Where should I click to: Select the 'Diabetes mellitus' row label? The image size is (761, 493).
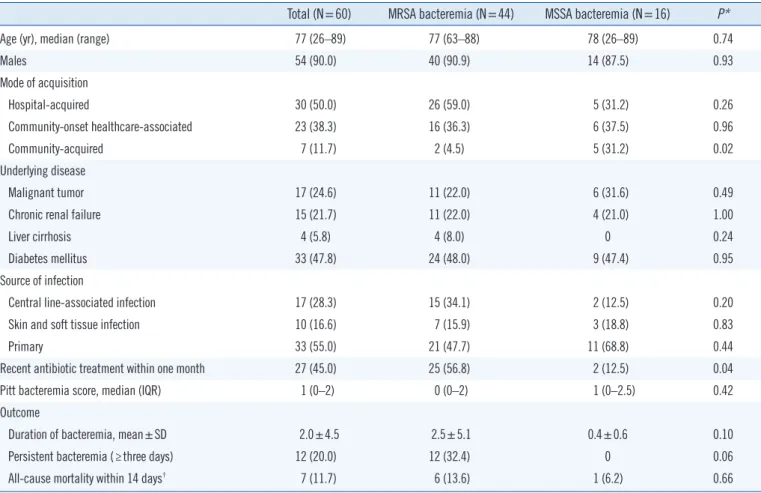(48, 259)
